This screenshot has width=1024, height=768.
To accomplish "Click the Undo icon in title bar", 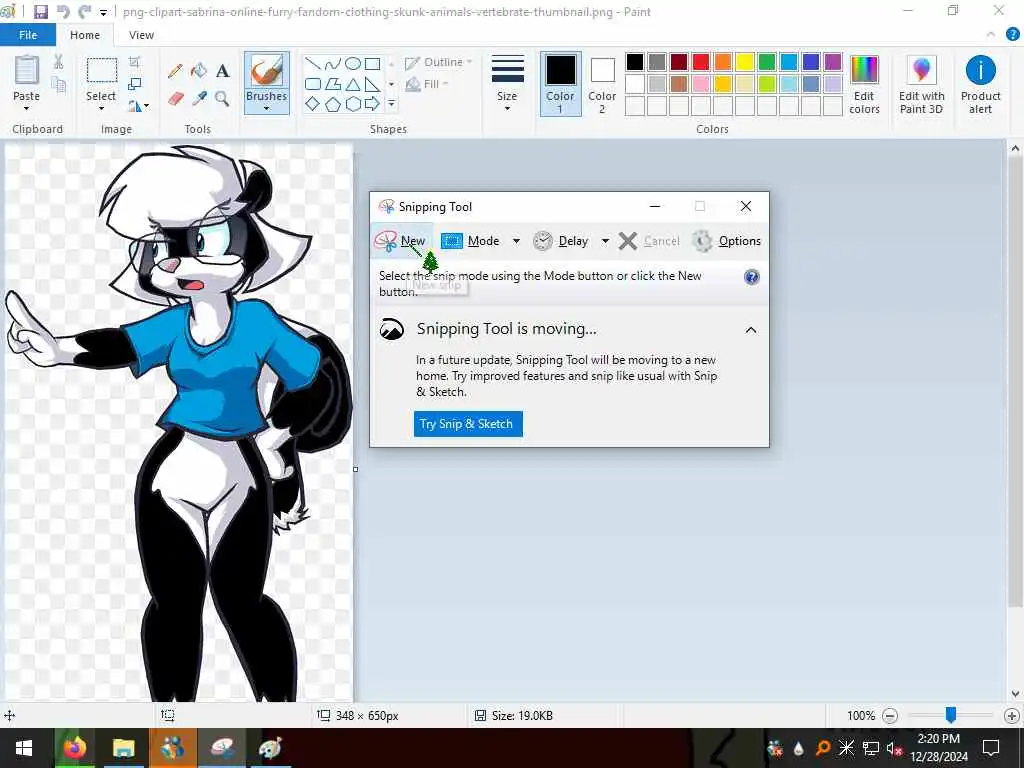I will click(x=63, y=12).
